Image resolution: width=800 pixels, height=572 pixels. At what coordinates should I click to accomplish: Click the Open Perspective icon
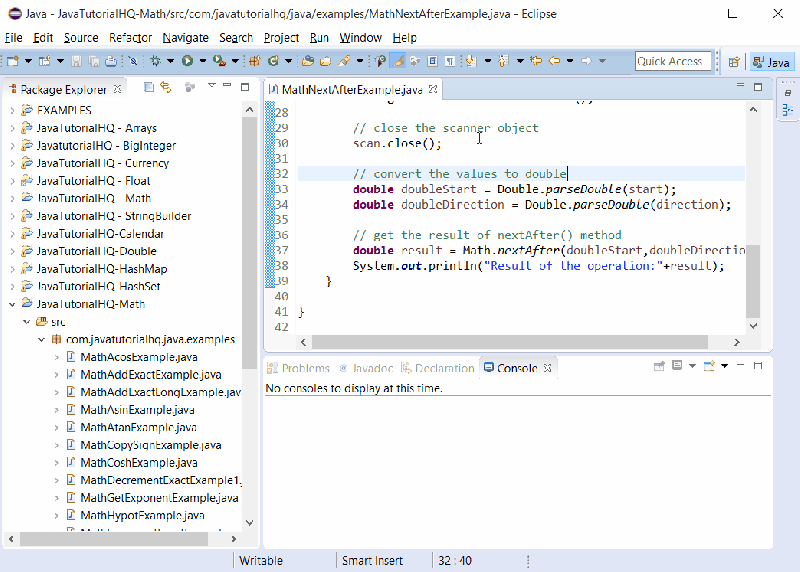[734, 62]
